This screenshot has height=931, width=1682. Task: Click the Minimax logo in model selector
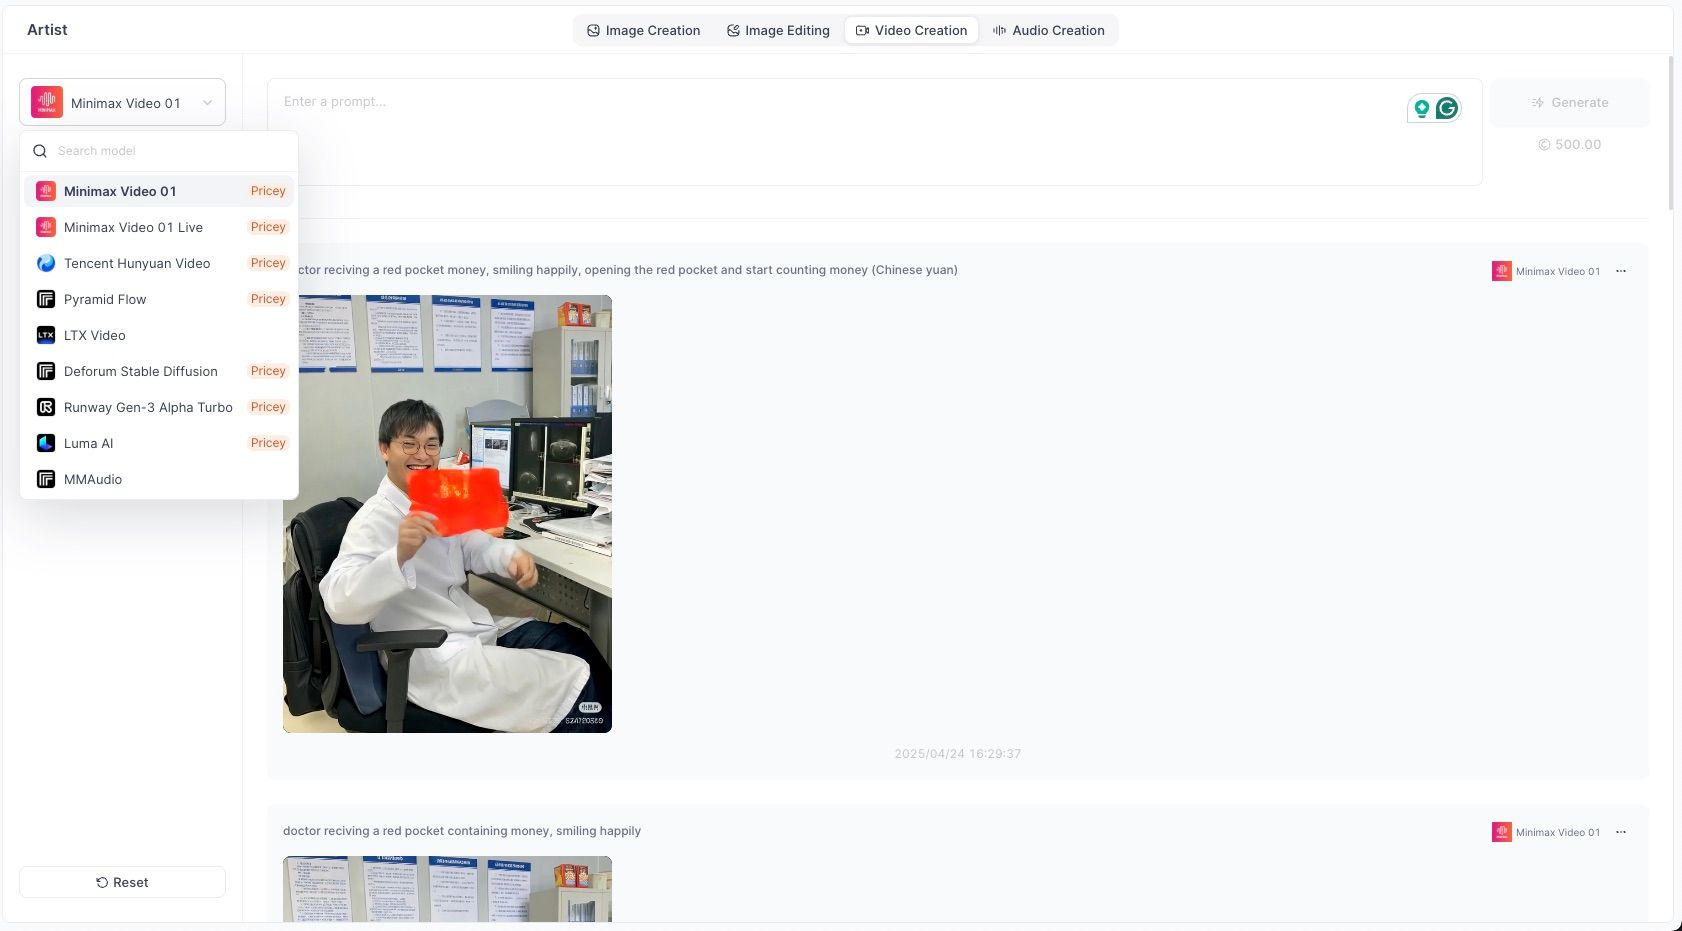click(x=47, y=102)
